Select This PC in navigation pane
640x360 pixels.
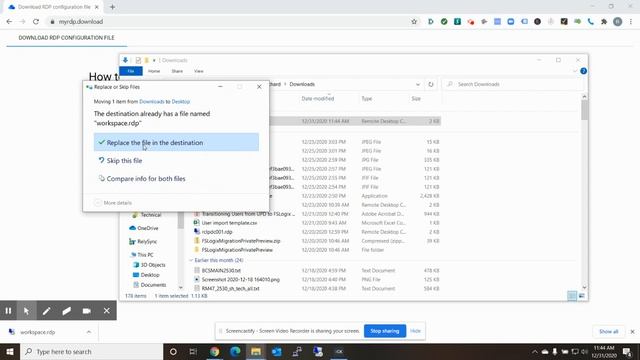pos(142,255)
